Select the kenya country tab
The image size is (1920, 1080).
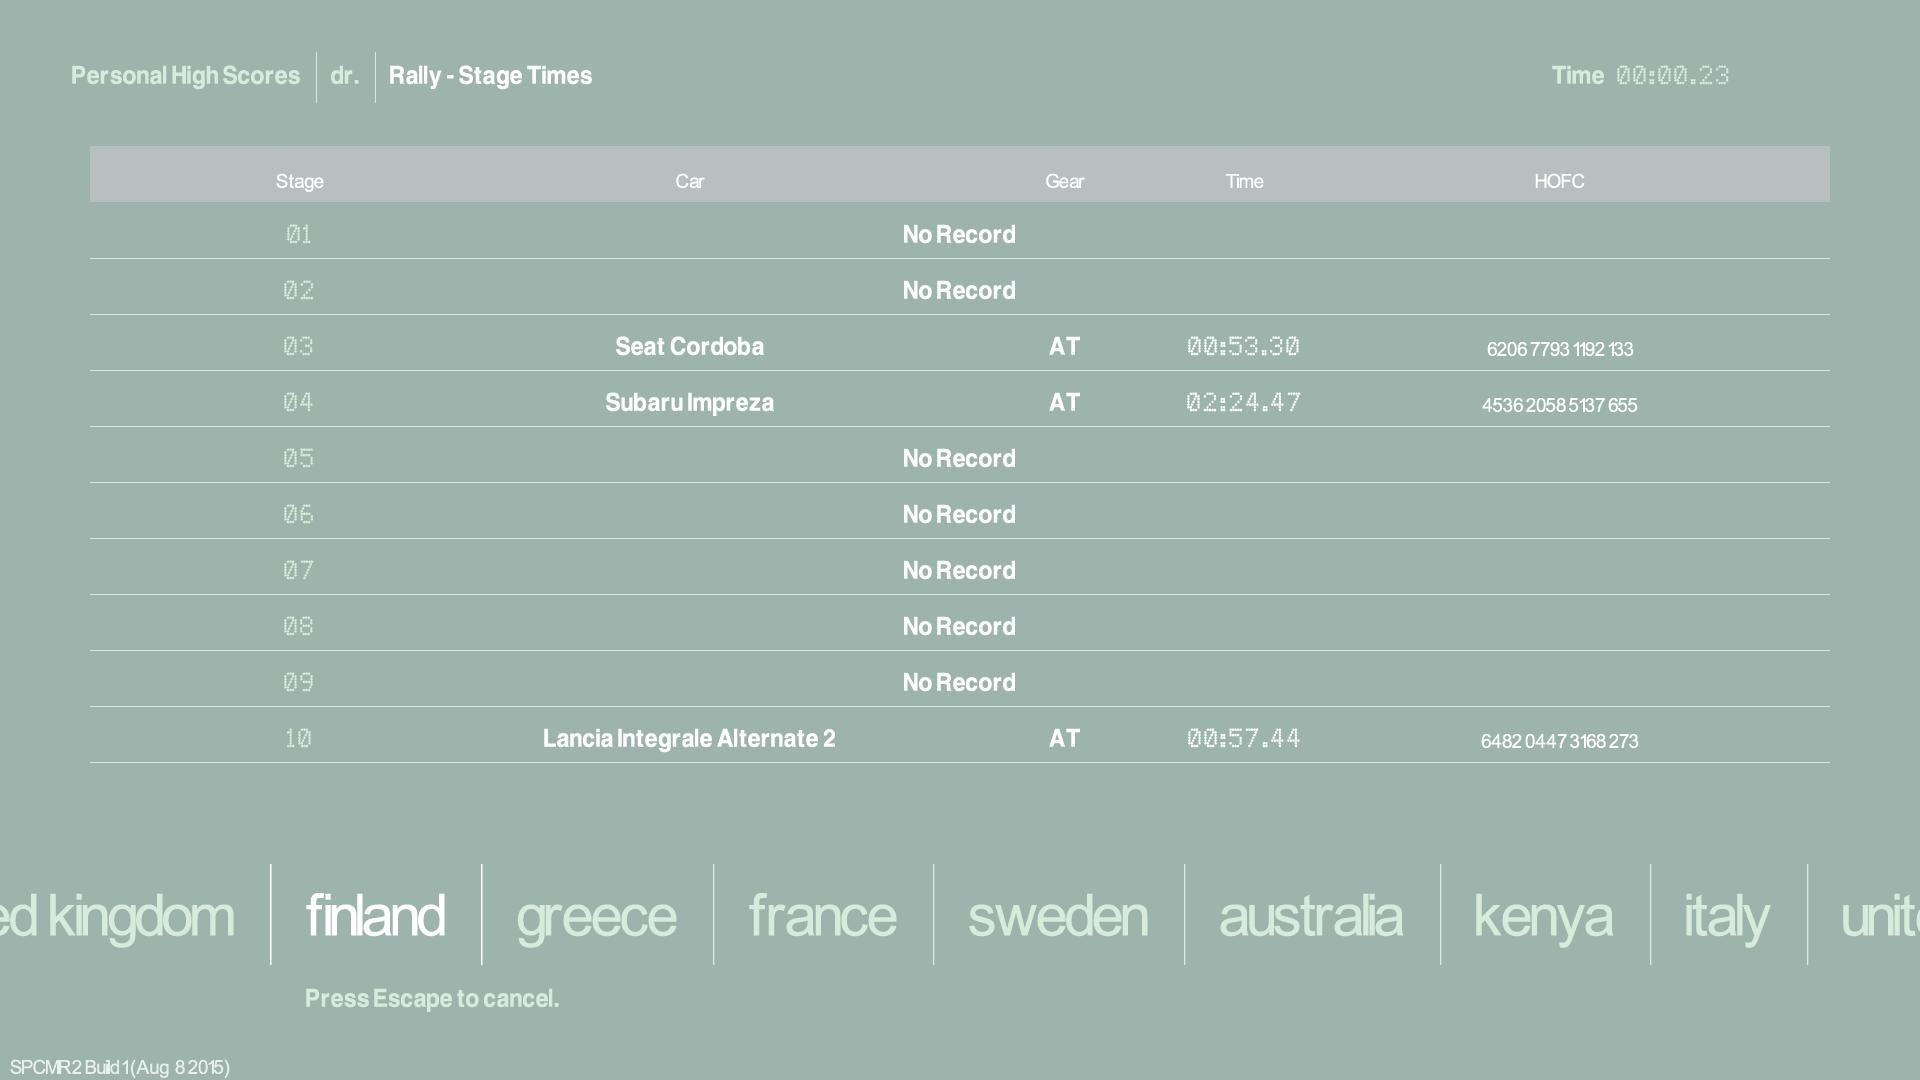[x=1543, y=916]
